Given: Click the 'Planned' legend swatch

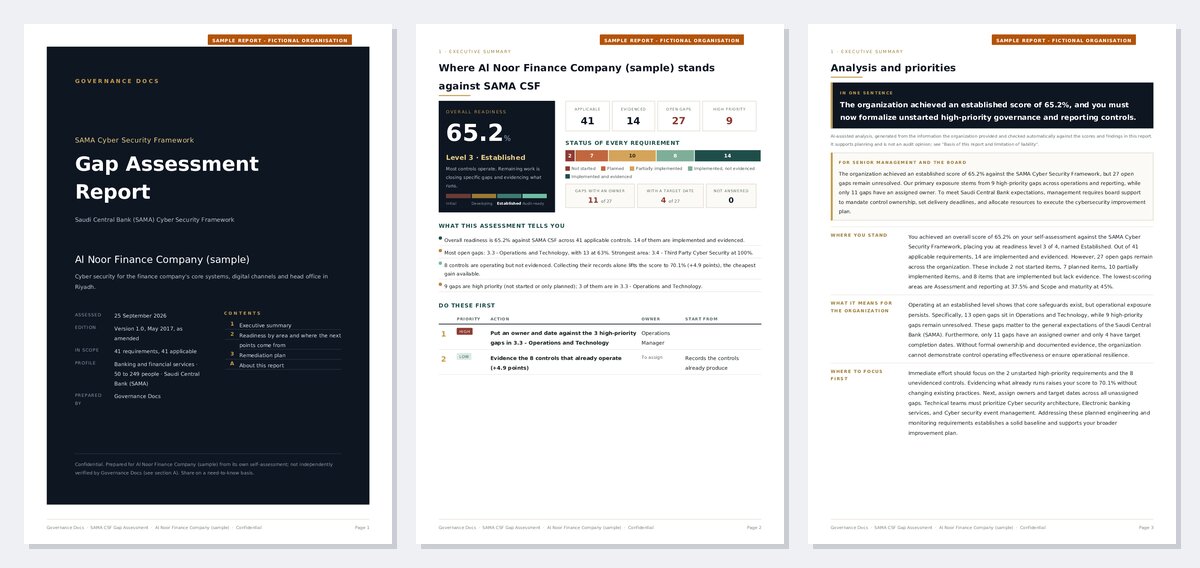Looking at the screenshot, I should pyautogui.click(x=603, y=169).
